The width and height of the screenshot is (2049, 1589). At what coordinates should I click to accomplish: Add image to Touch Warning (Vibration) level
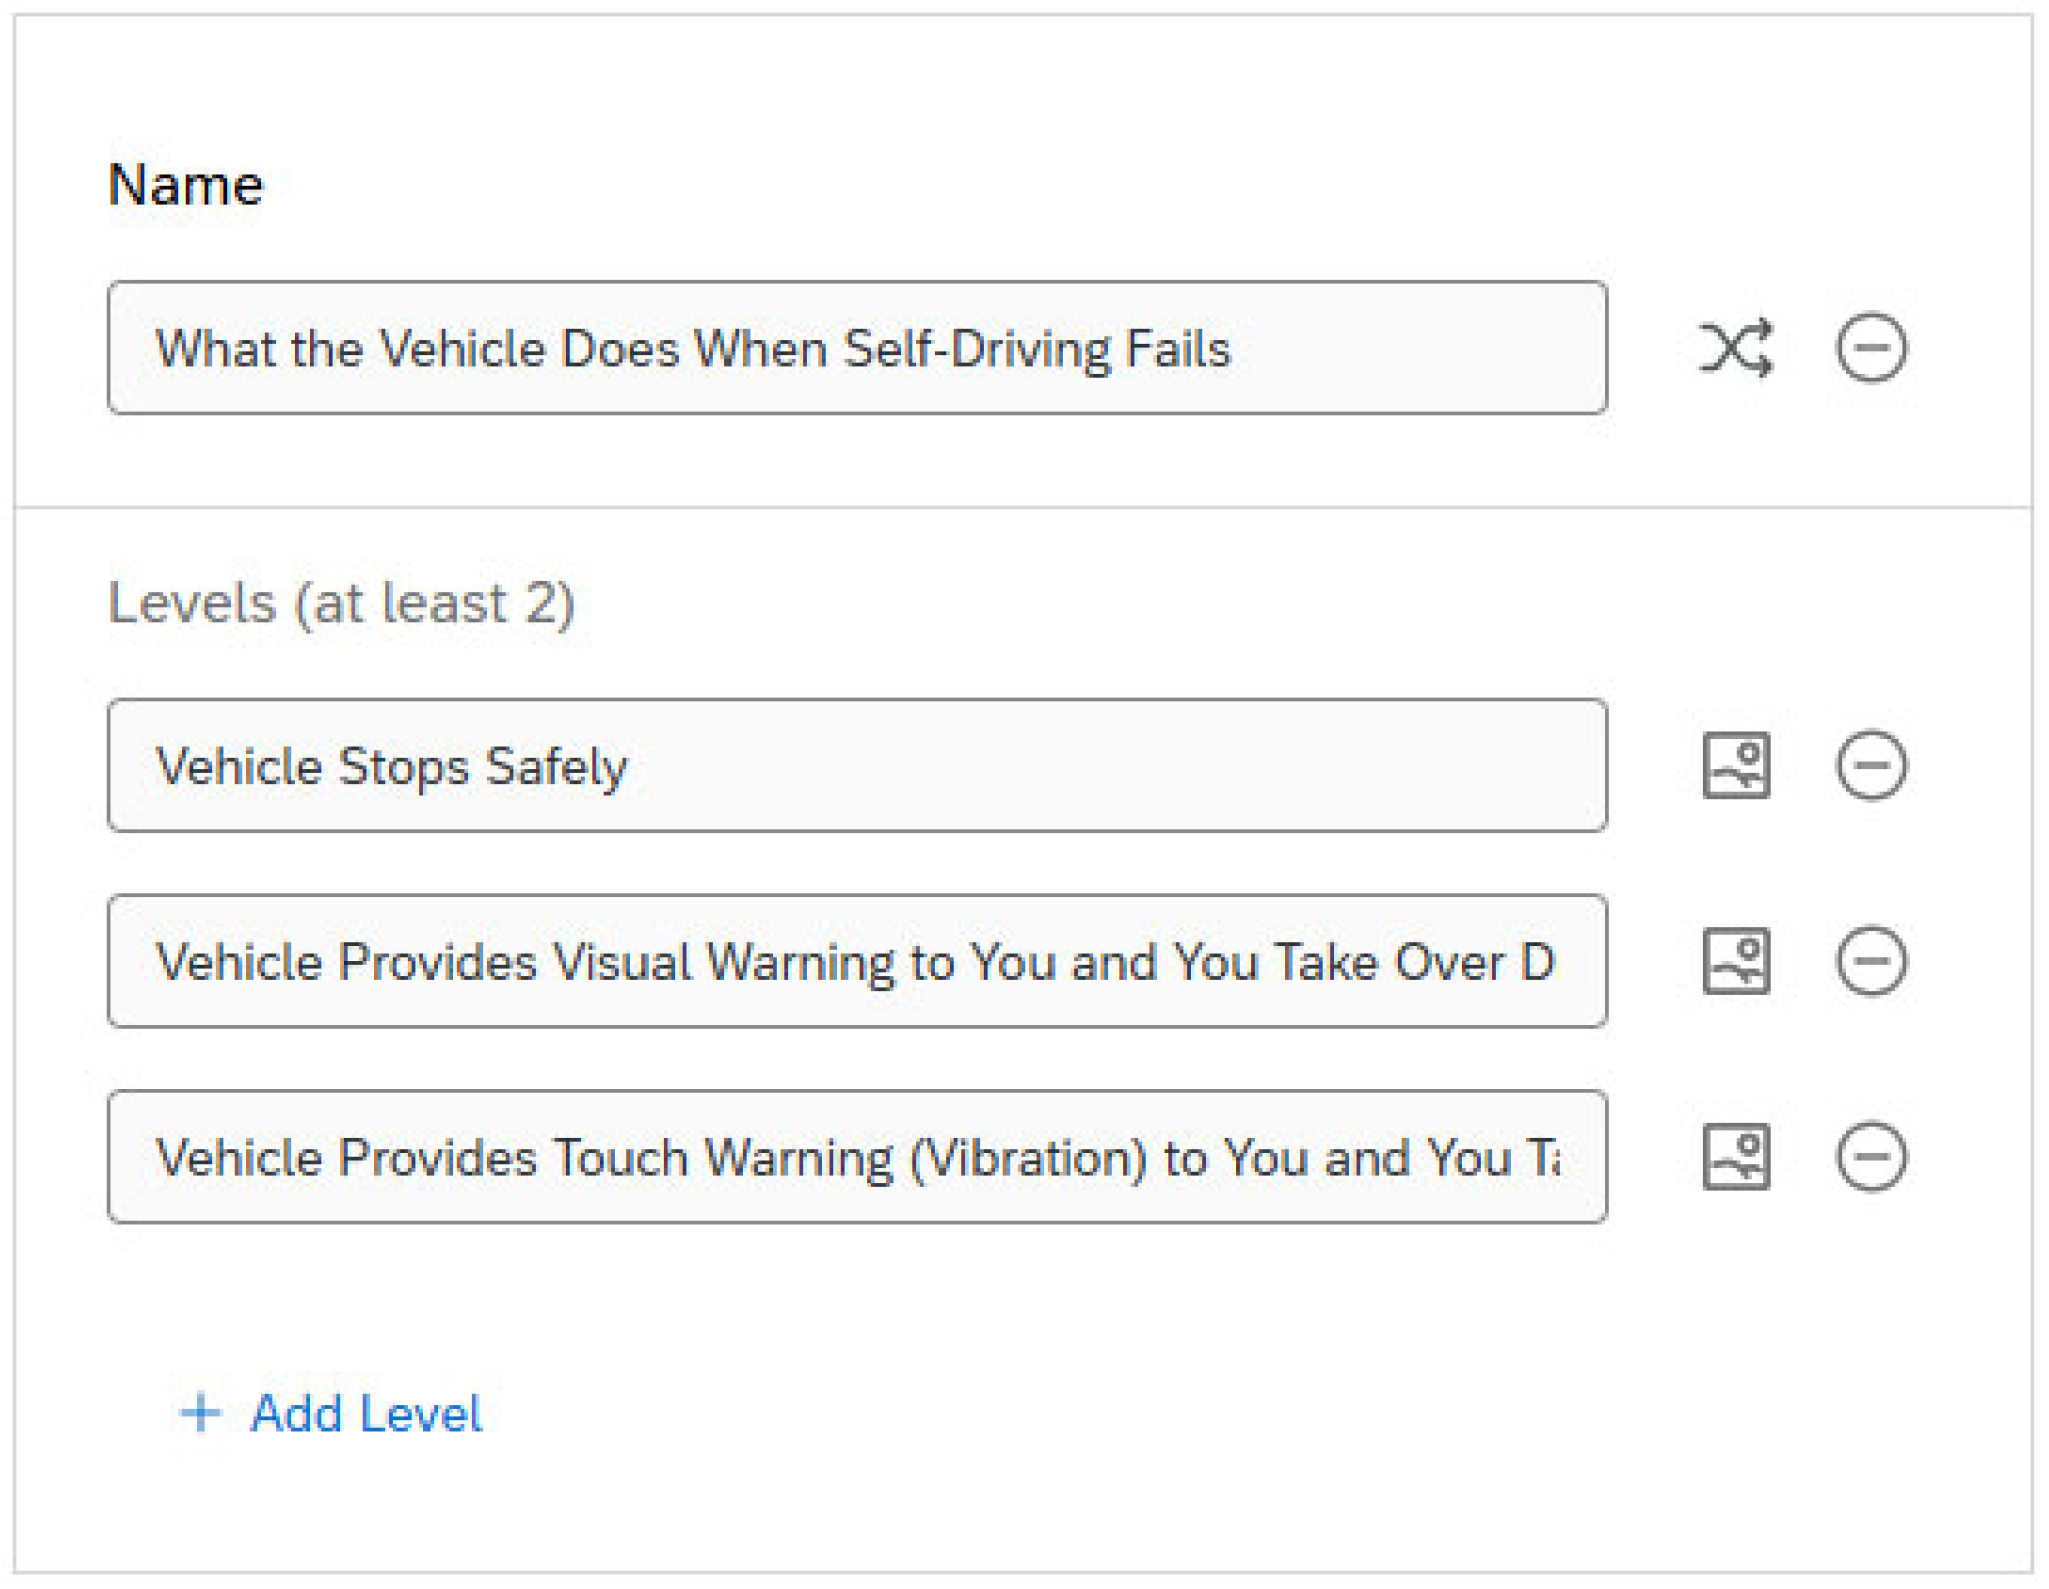(x=1736, y=1157)
